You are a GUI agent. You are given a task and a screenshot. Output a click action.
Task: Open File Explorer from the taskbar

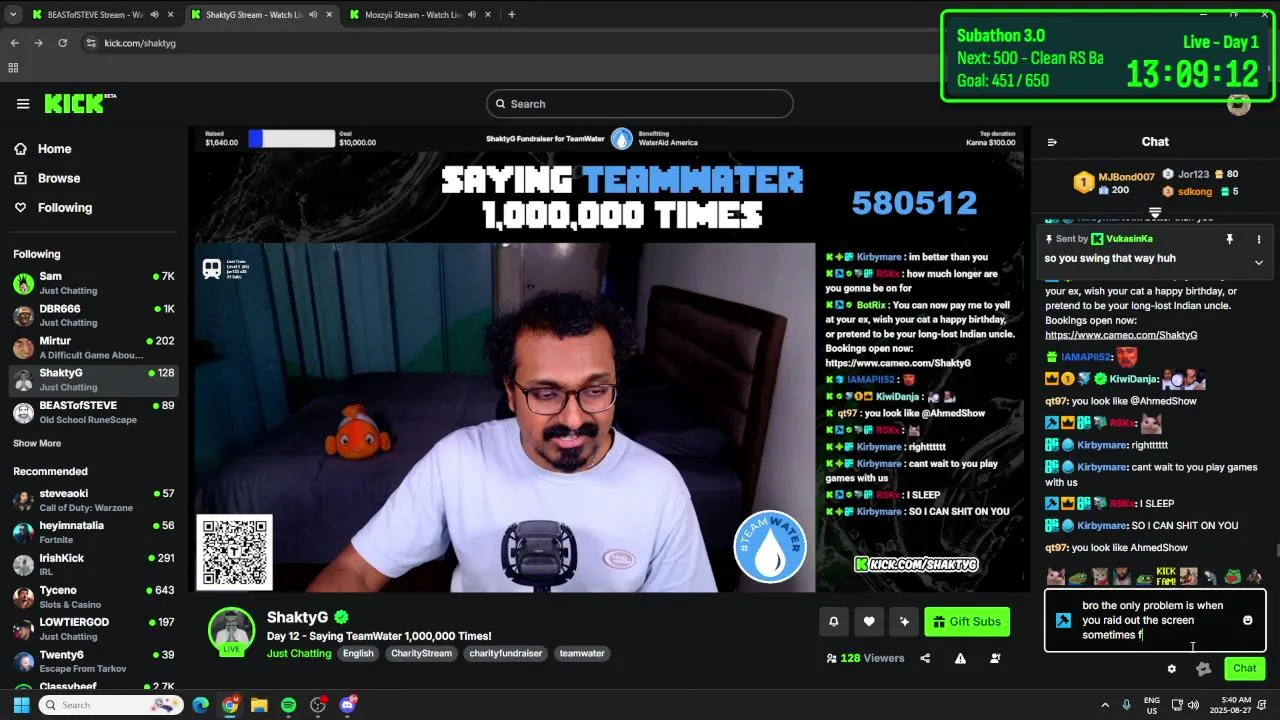point(259,705)
